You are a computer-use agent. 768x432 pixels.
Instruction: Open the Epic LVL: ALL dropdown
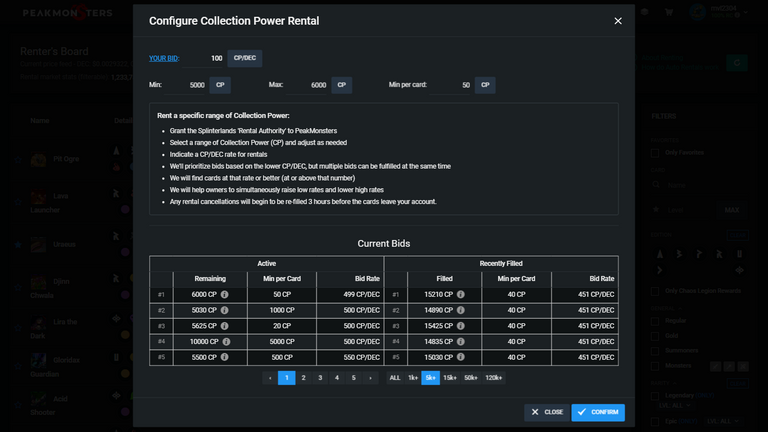722,421
